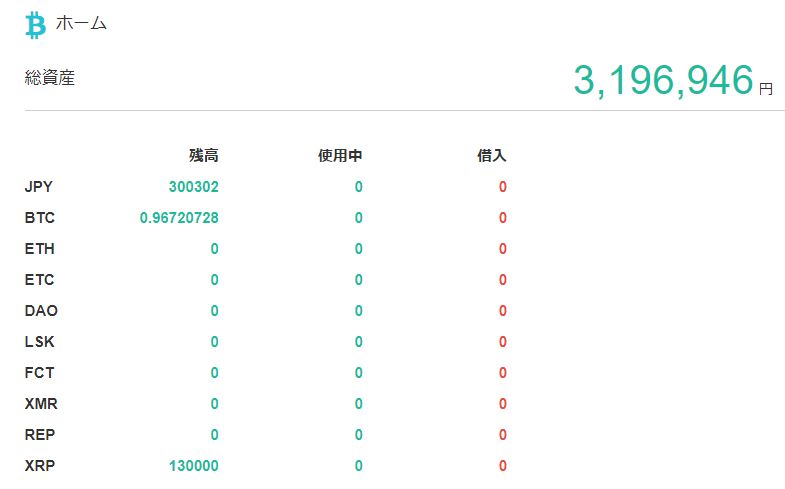
Task: Select the BTC currency row label
Action: coord(39,218)
